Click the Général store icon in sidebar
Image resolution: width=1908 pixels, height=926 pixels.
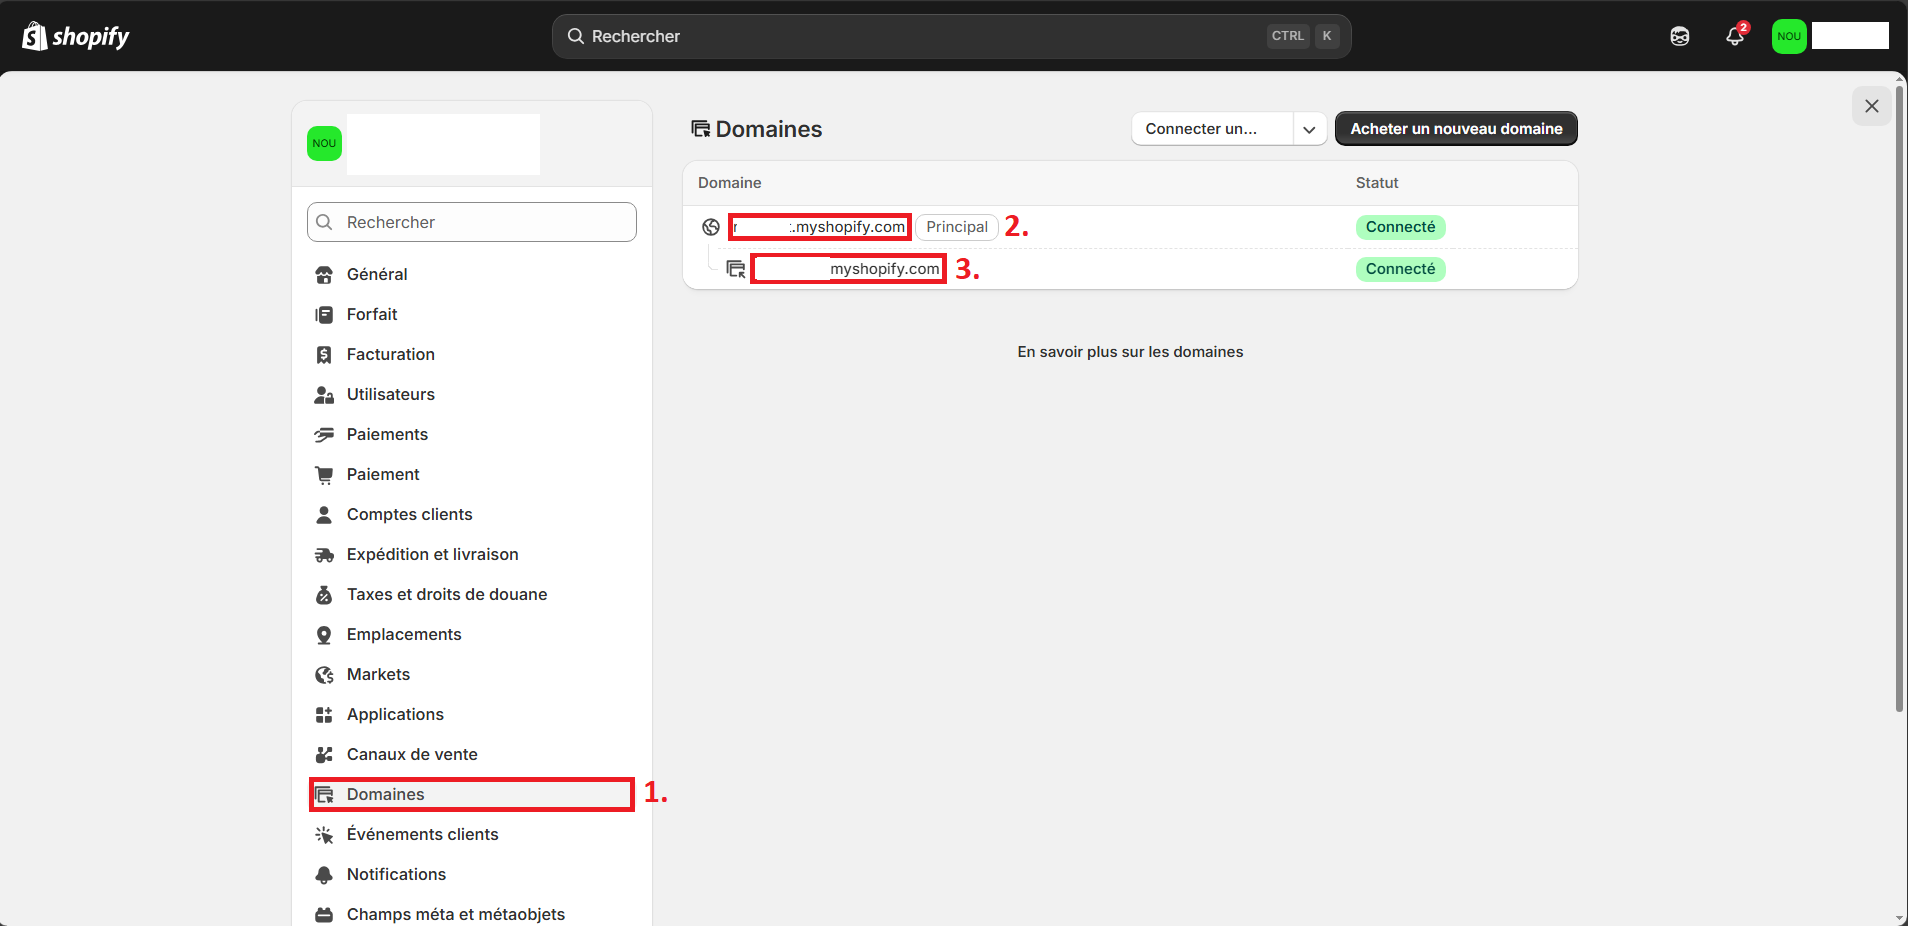point(324,275)
